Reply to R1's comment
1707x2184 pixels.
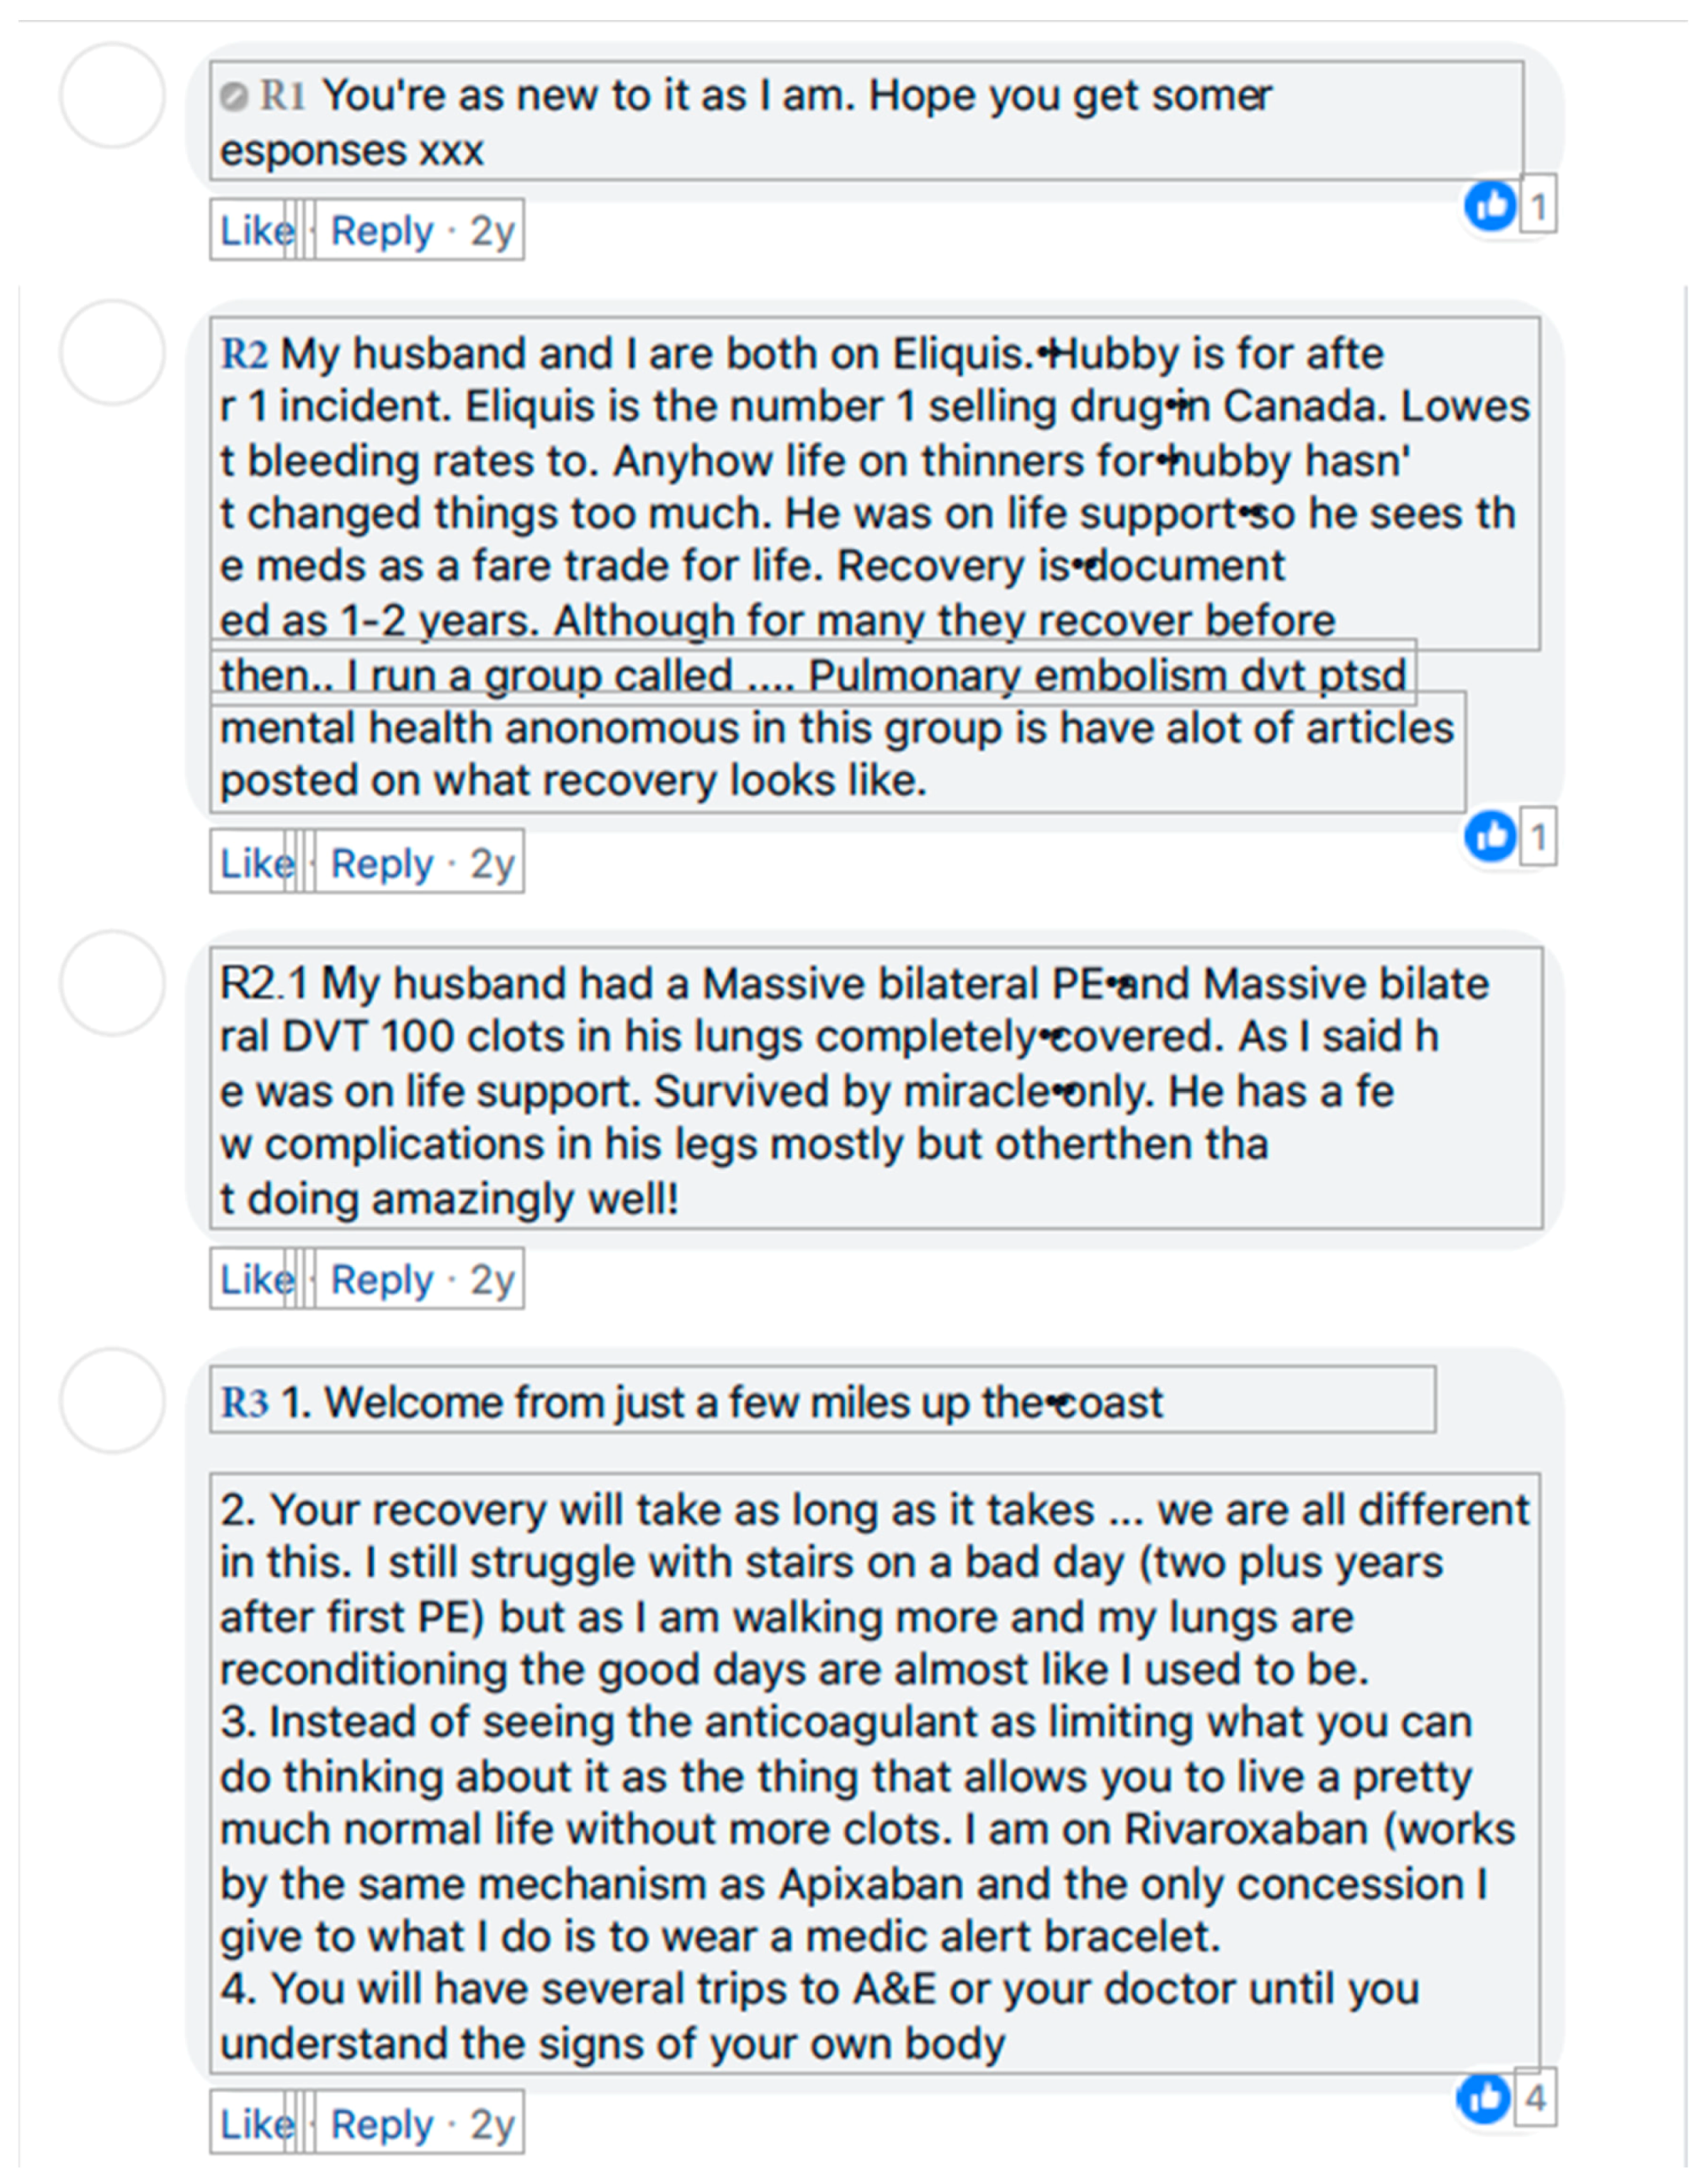[x=382, y=231]
